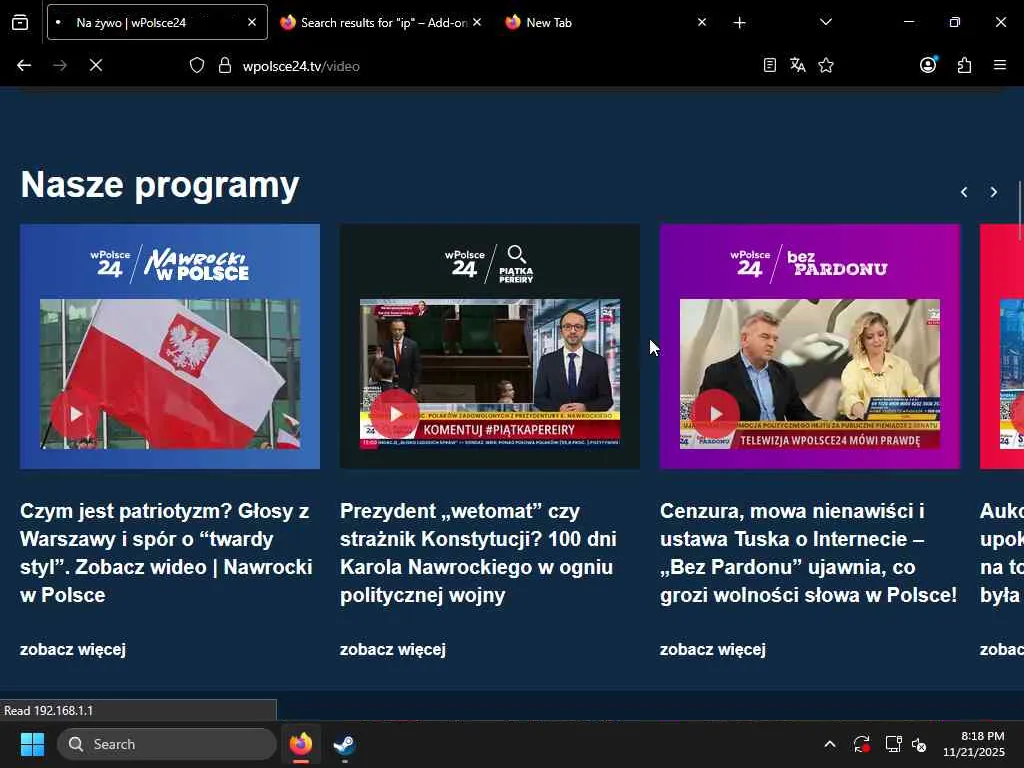
Task: Open a new tab with plus button
Action: point(739,23)
